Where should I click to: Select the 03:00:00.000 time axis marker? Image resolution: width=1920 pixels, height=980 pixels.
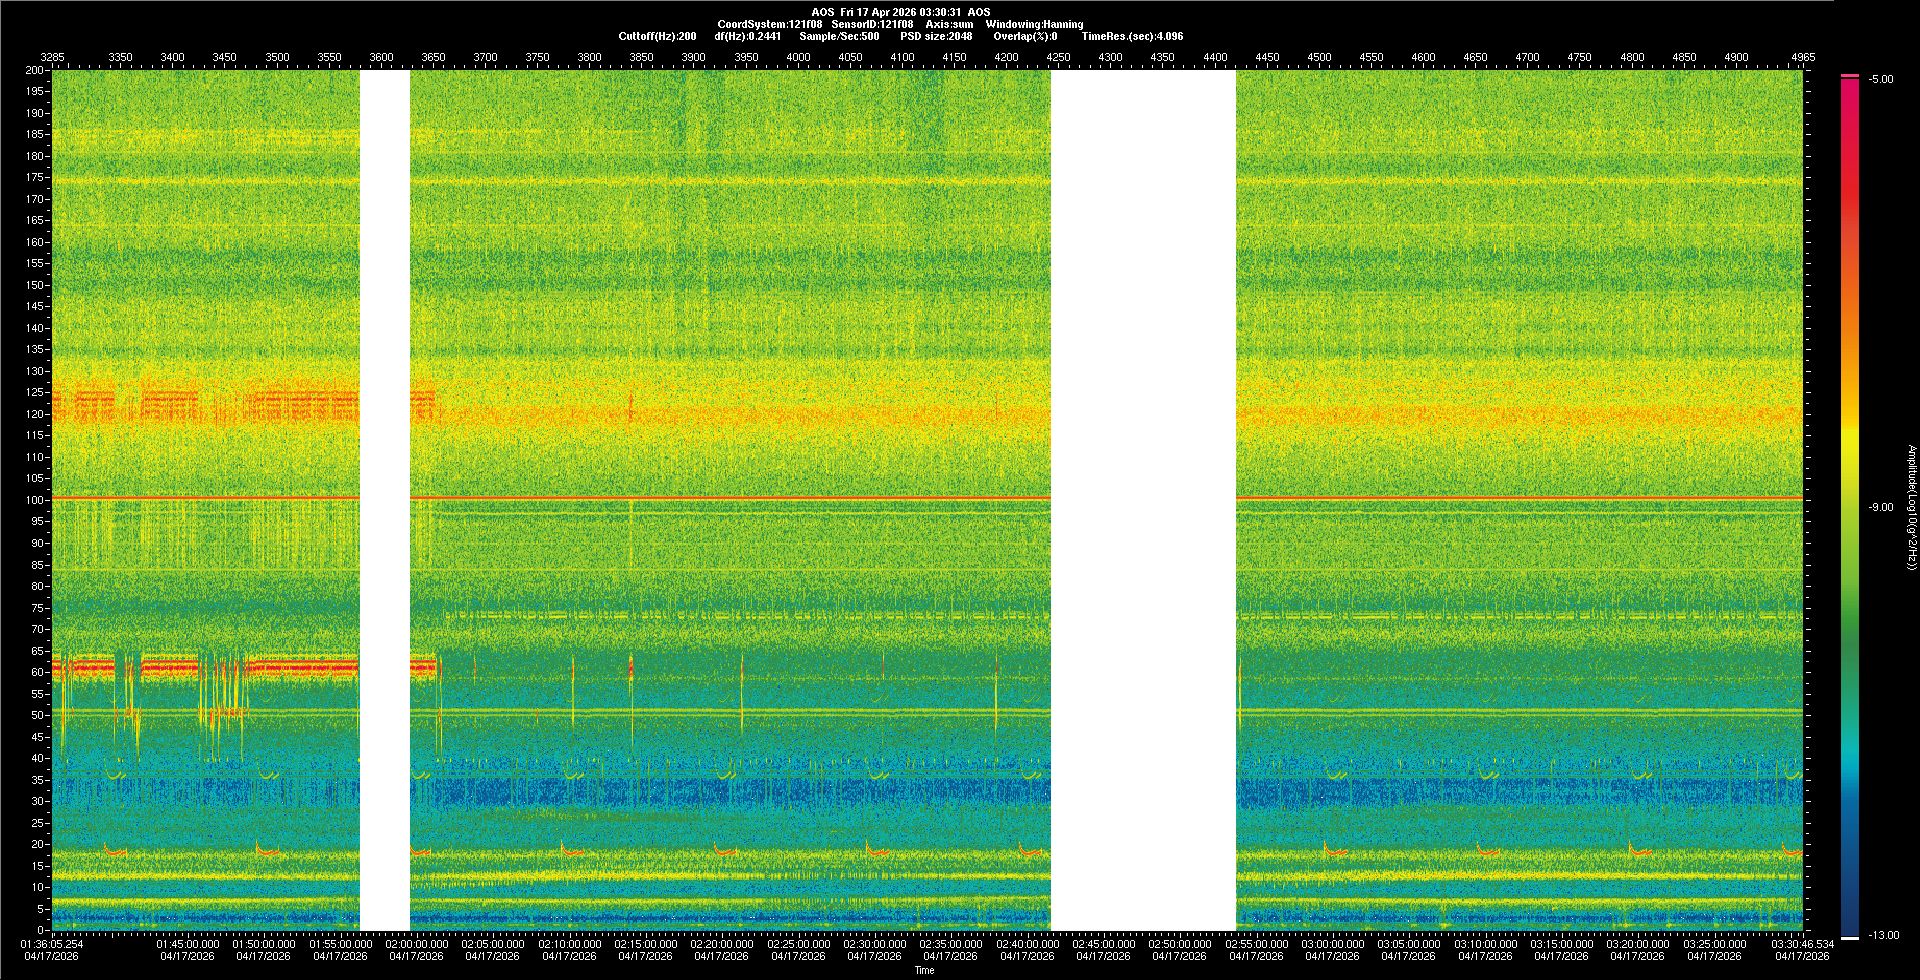[1332, 943]
